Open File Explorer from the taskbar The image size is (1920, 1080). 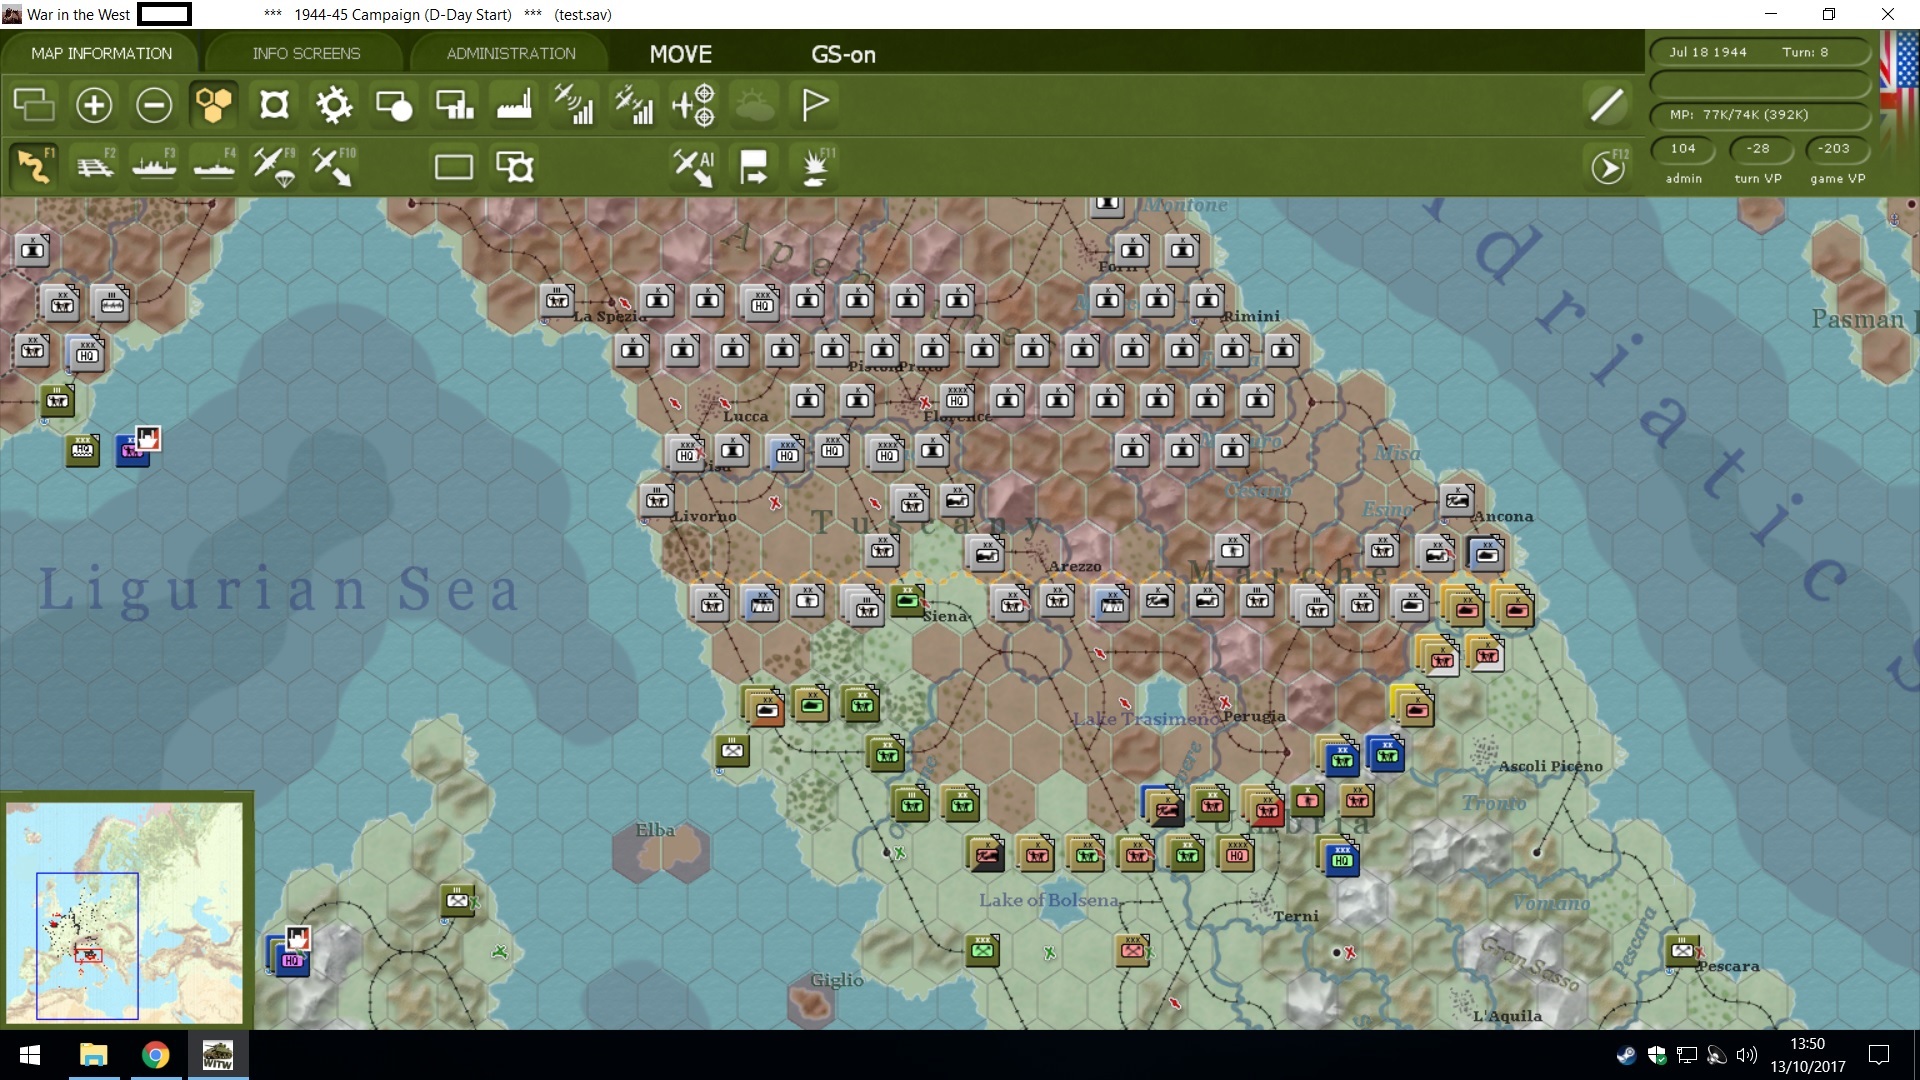click(93, 1055)
